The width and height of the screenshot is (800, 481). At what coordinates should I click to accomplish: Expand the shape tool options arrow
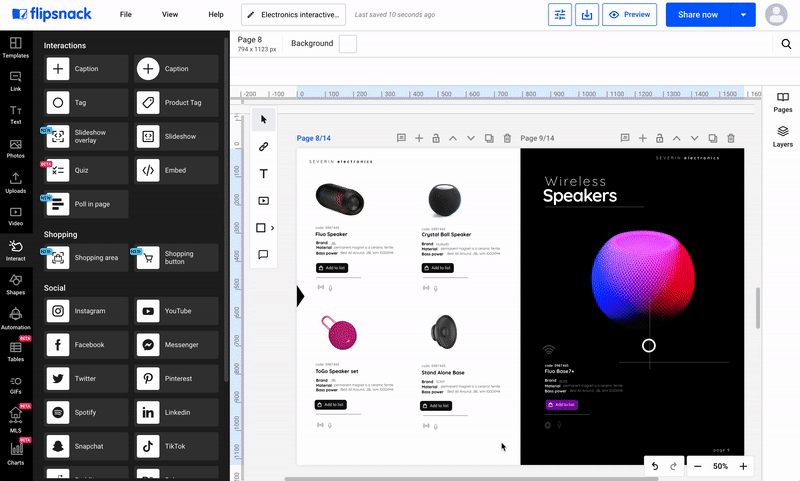(x=272, y=228)
